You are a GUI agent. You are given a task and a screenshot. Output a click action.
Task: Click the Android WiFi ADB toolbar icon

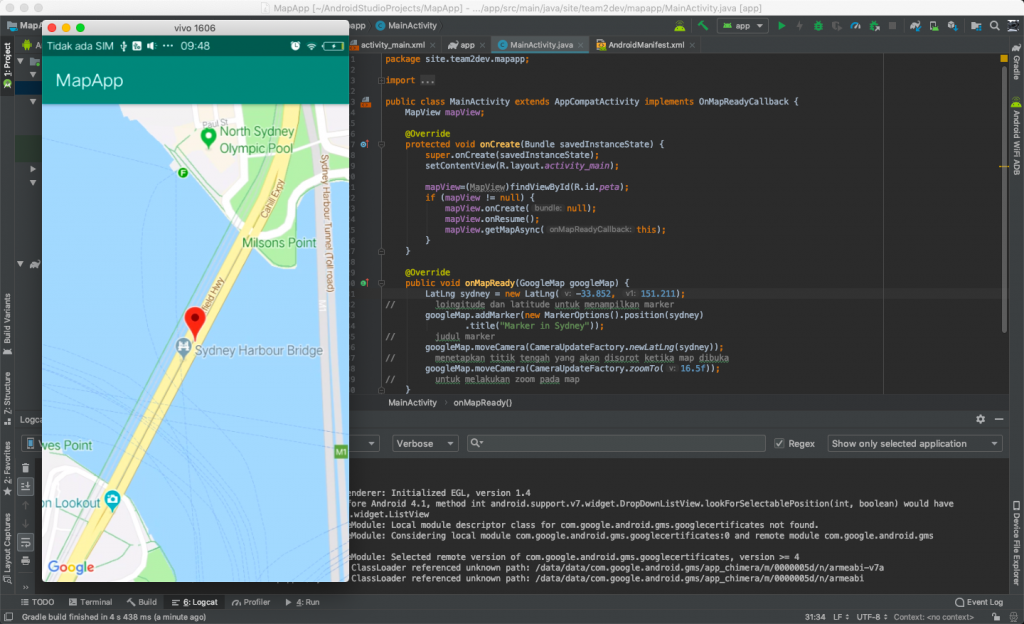pyautogui.click(x=679, y=26)
